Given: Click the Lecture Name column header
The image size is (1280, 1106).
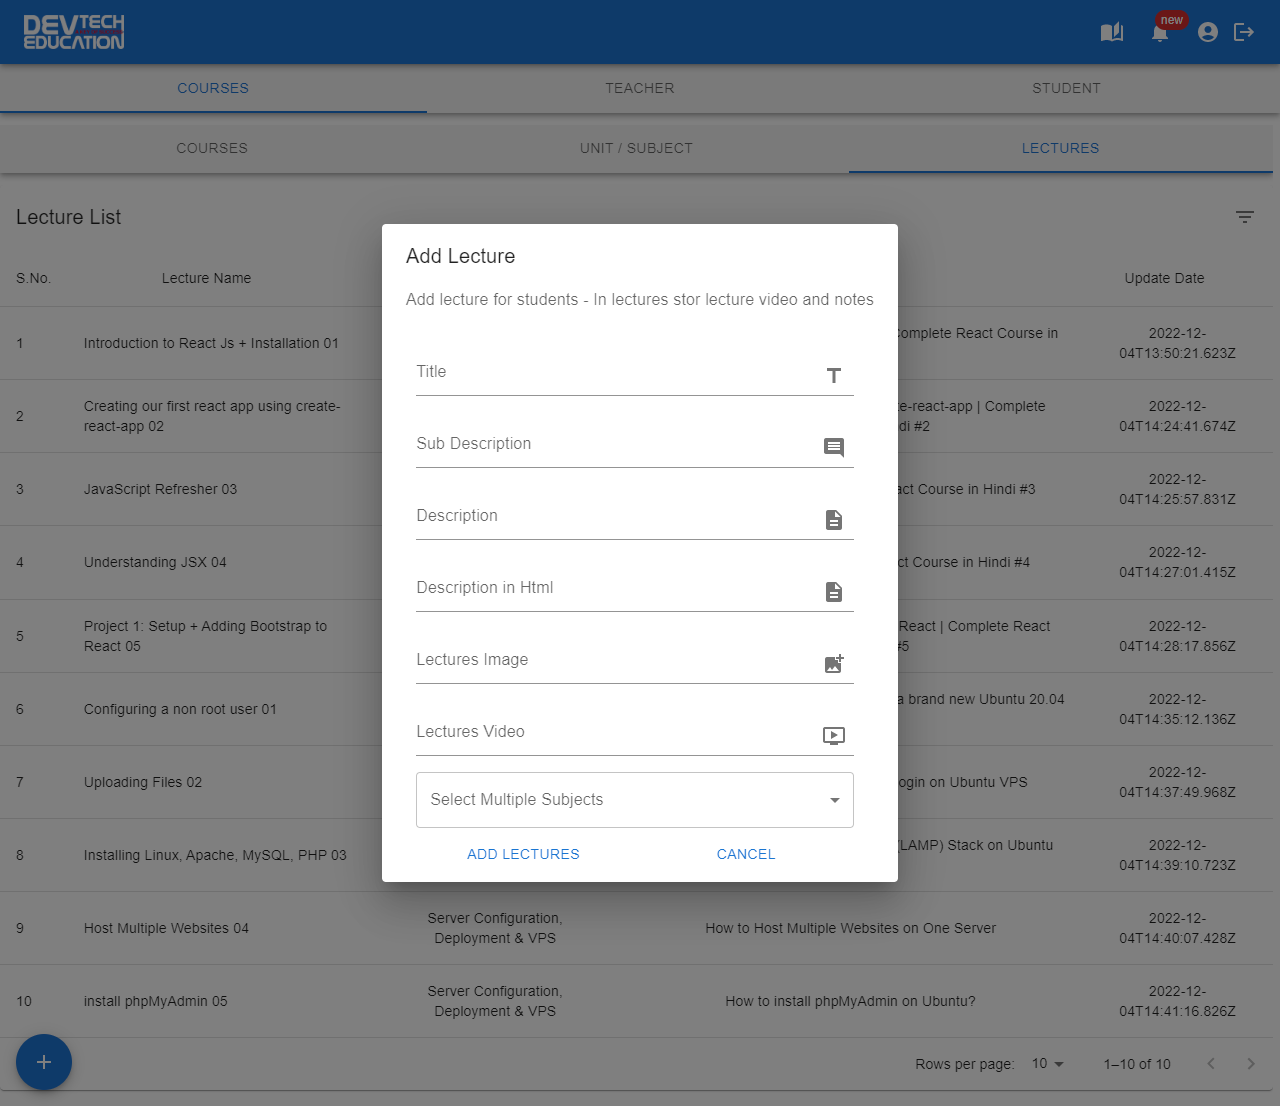Looking at the screenshot, I should 206,278.
